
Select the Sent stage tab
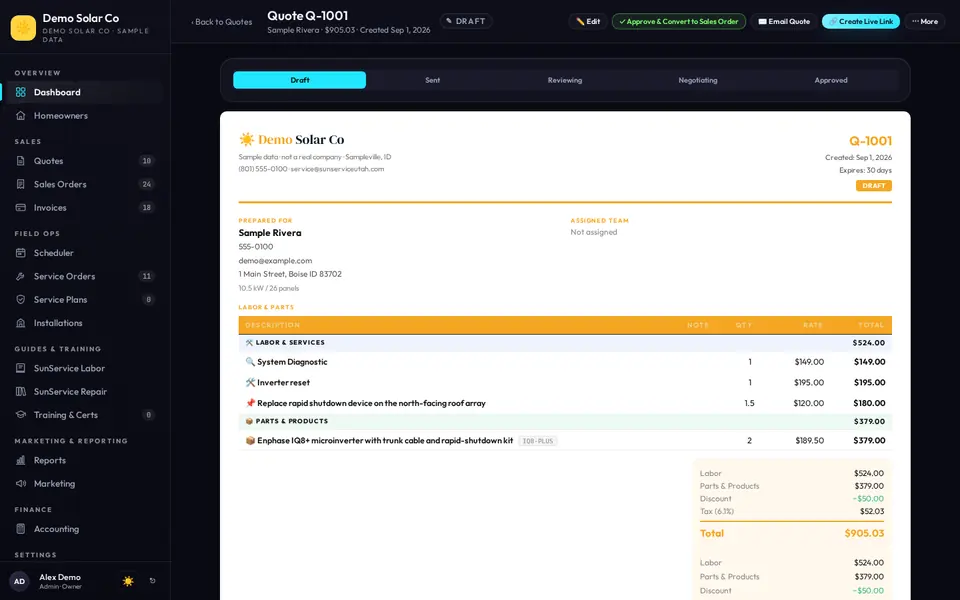tap(432, 80)
